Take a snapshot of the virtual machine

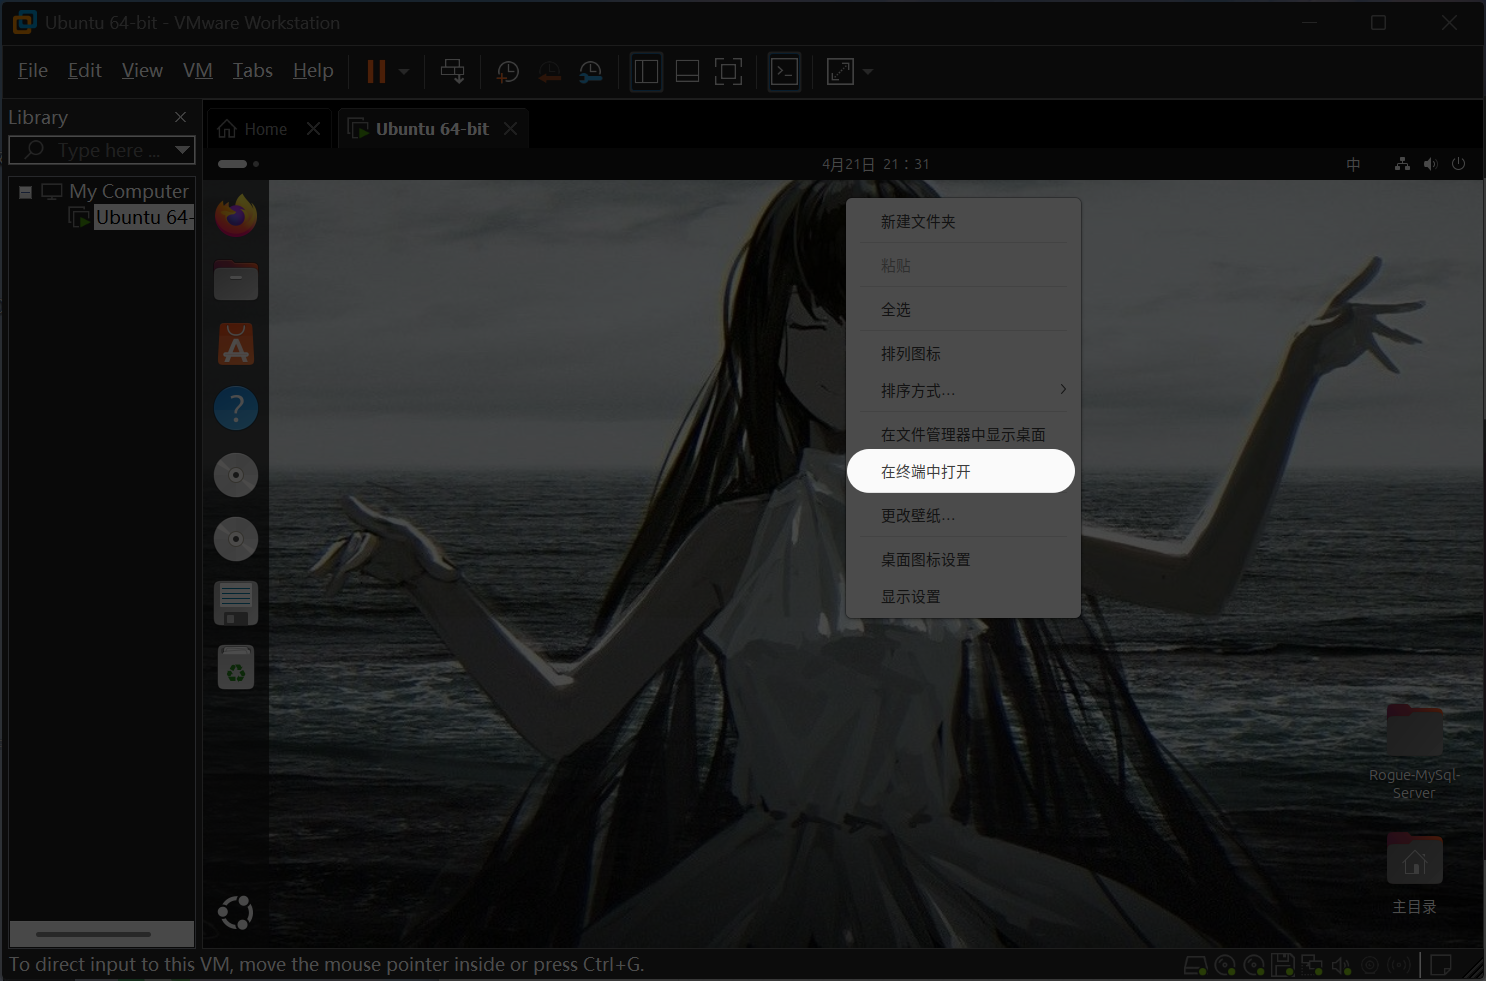point(508,72)
